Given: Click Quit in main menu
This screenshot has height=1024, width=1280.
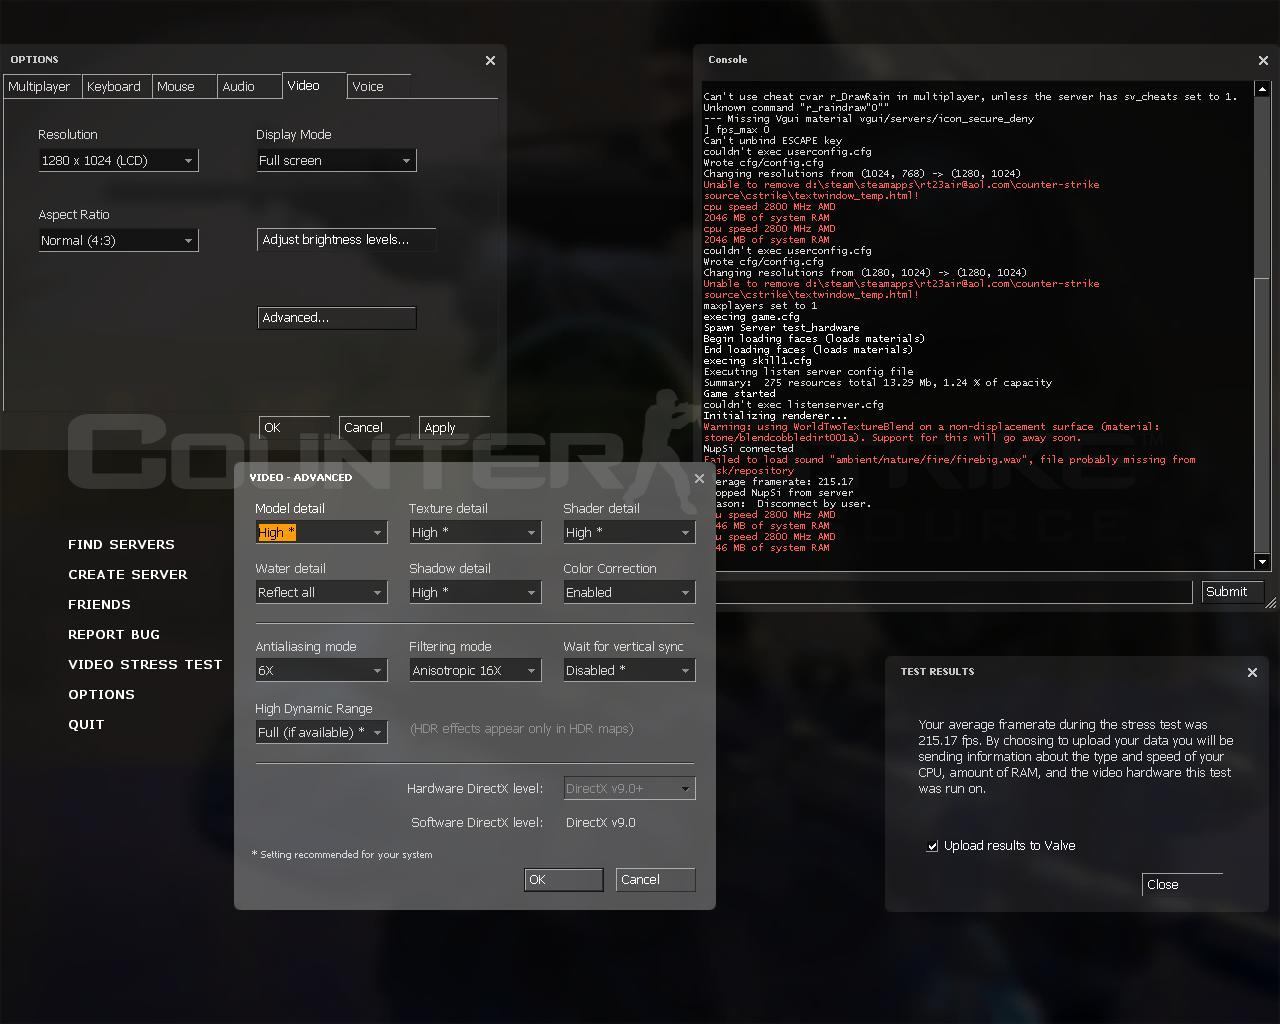Looking at the screenshot, I should [x=86, y=724].
